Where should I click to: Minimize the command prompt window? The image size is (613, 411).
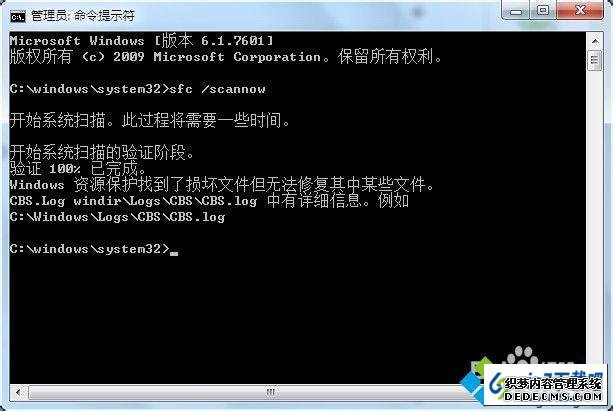click(x=516, y=11)
